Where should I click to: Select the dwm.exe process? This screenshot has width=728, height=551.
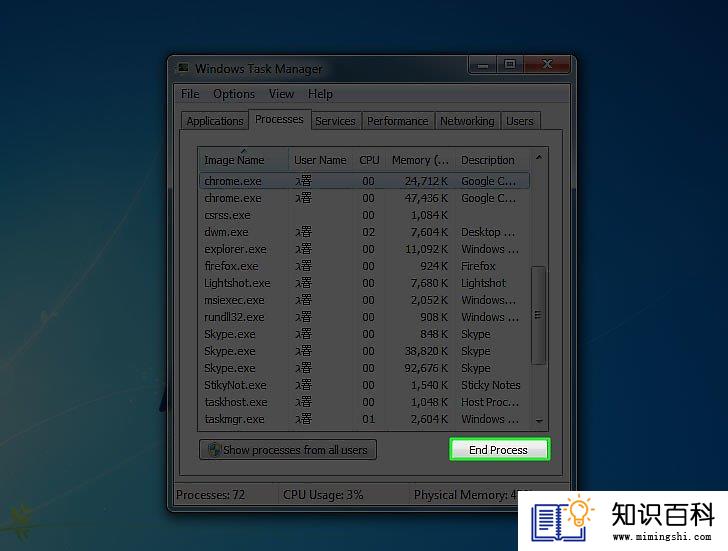tap(364, 232)
